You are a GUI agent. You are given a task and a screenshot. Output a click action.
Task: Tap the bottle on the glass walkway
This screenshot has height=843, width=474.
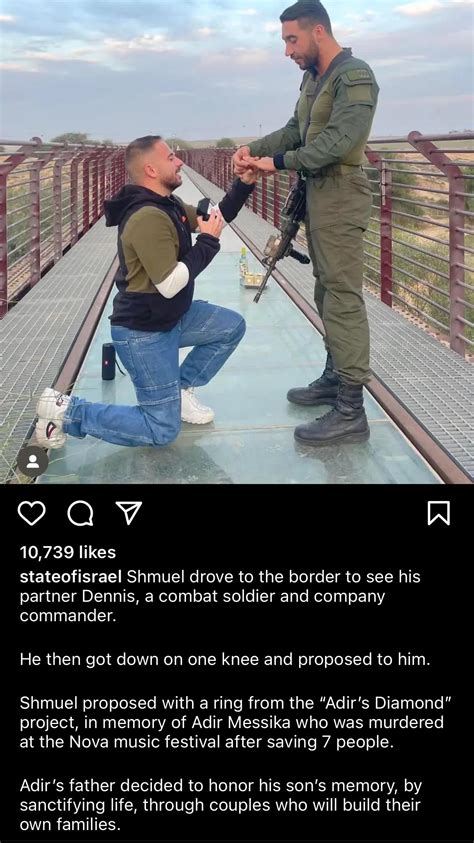[243, 262]
